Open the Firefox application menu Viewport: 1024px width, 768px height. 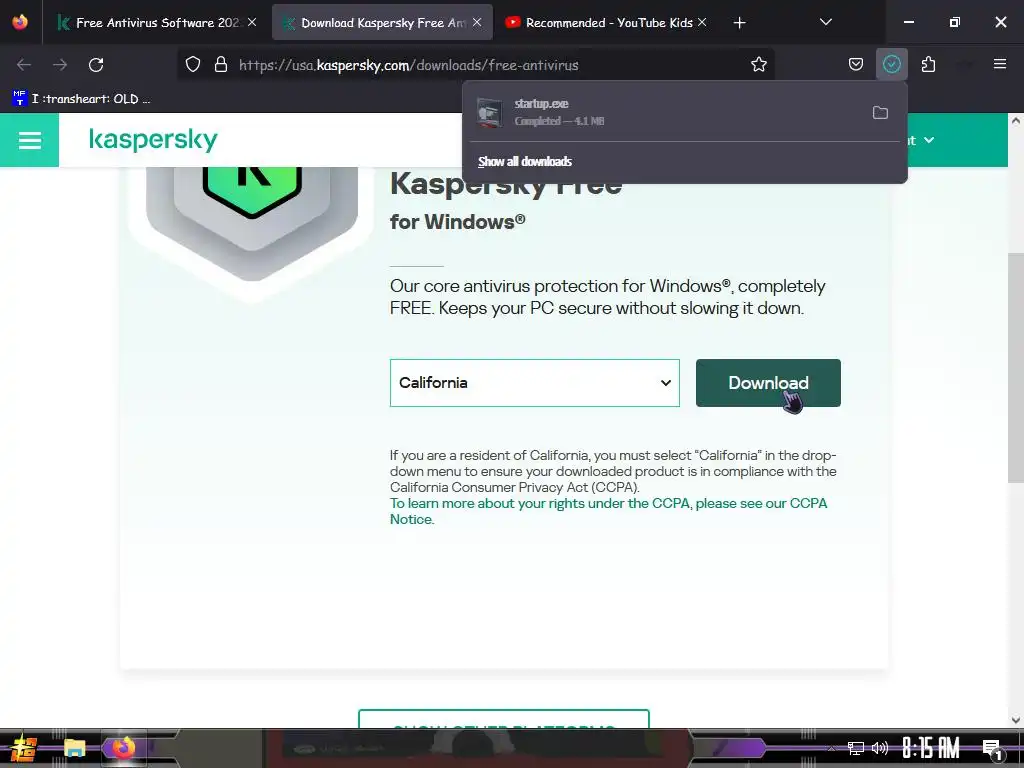[1000, 64]
